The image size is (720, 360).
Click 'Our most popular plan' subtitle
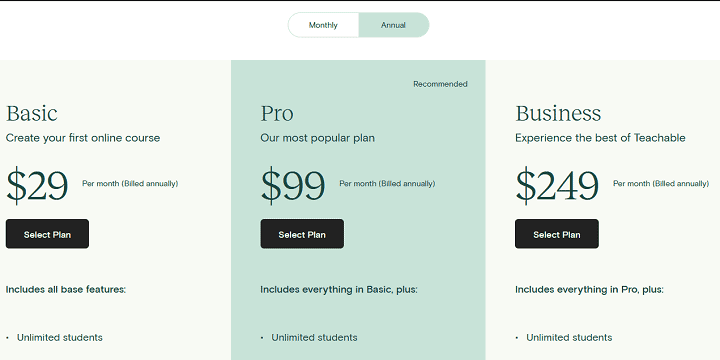tap(317, 138)
